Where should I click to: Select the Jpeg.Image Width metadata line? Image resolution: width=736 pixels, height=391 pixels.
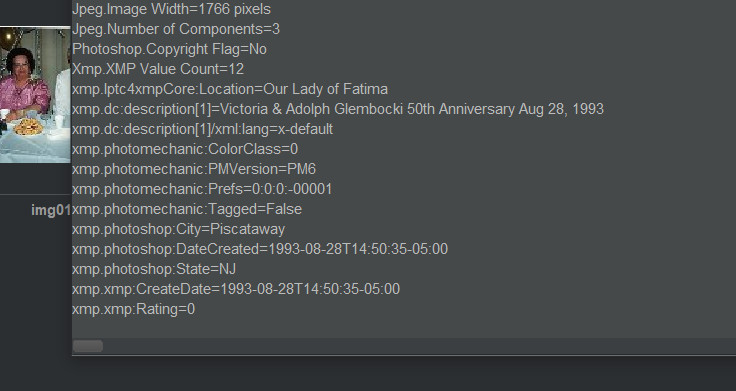pos(171,9)
